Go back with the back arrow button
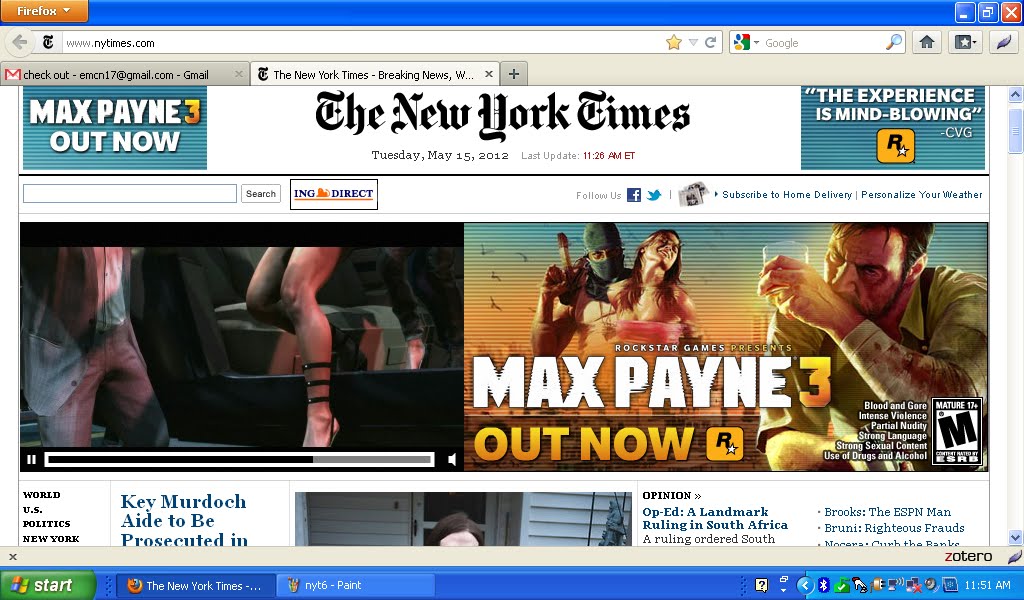The width and height of the screenshot is (1024, 600). coord(20,43)
